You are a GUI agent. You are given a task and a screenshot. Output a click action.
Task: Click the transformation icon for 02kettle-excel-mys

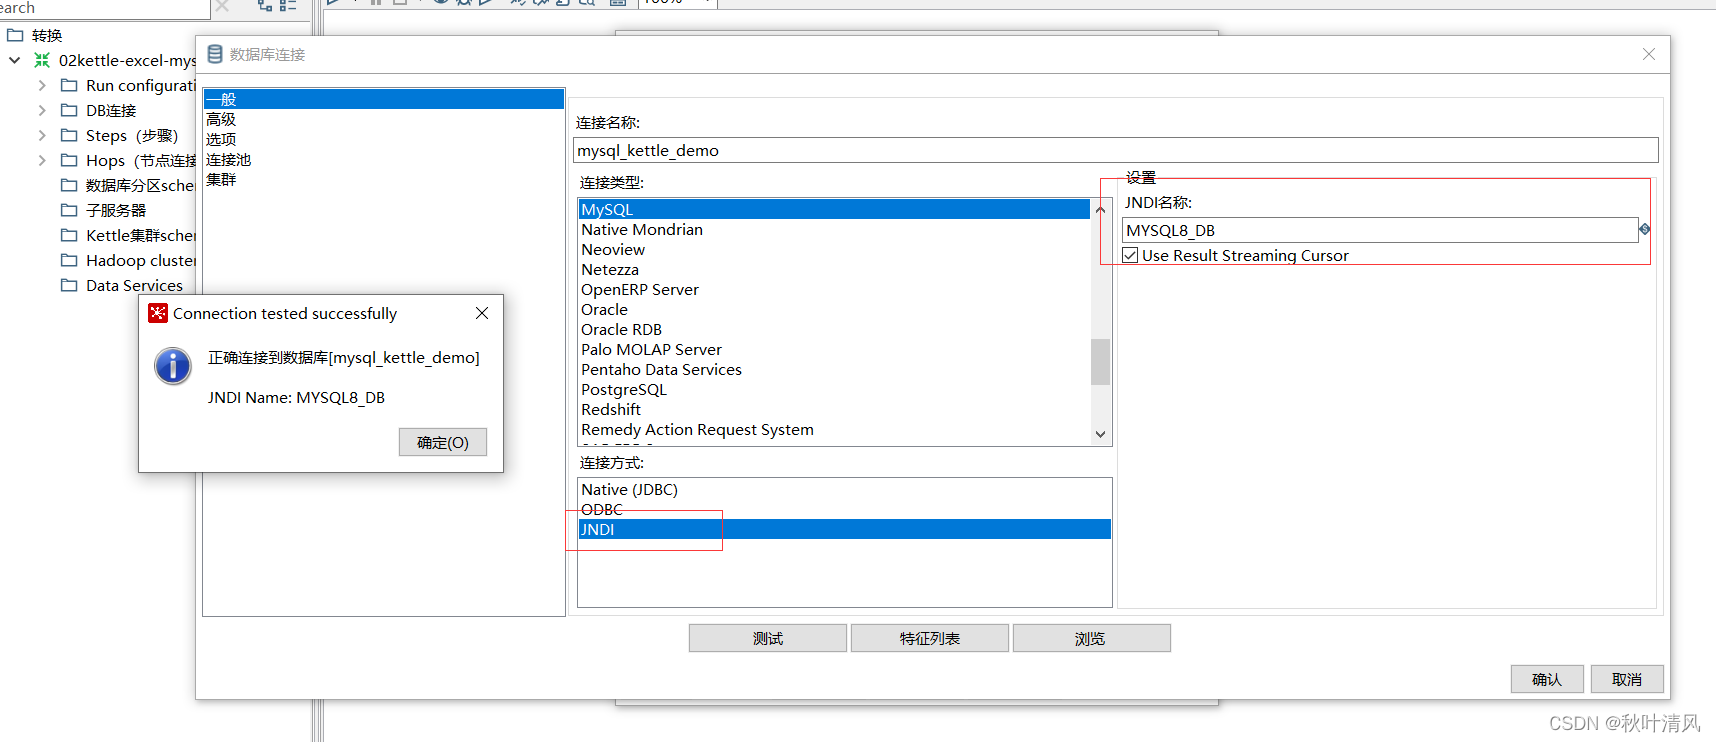point(42,60)
